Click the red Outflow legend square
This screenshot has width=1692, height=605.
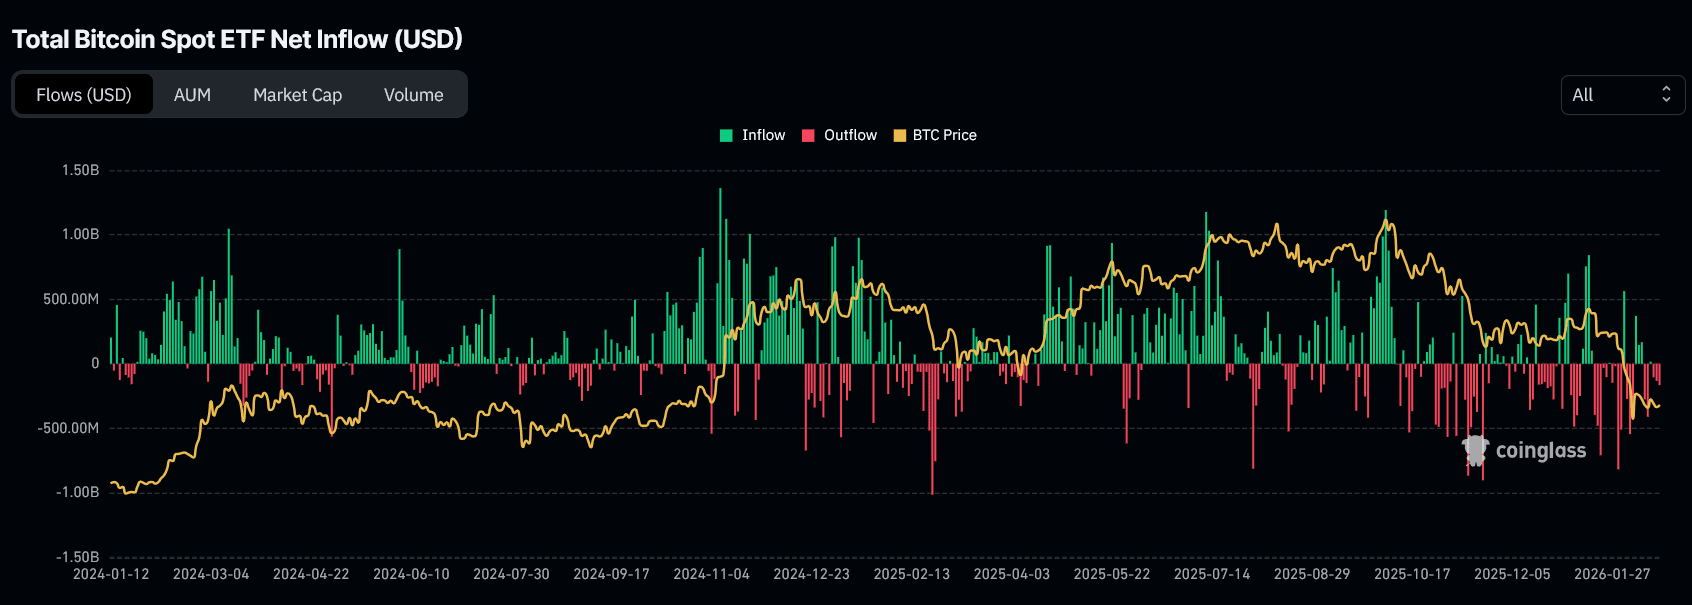808,136
